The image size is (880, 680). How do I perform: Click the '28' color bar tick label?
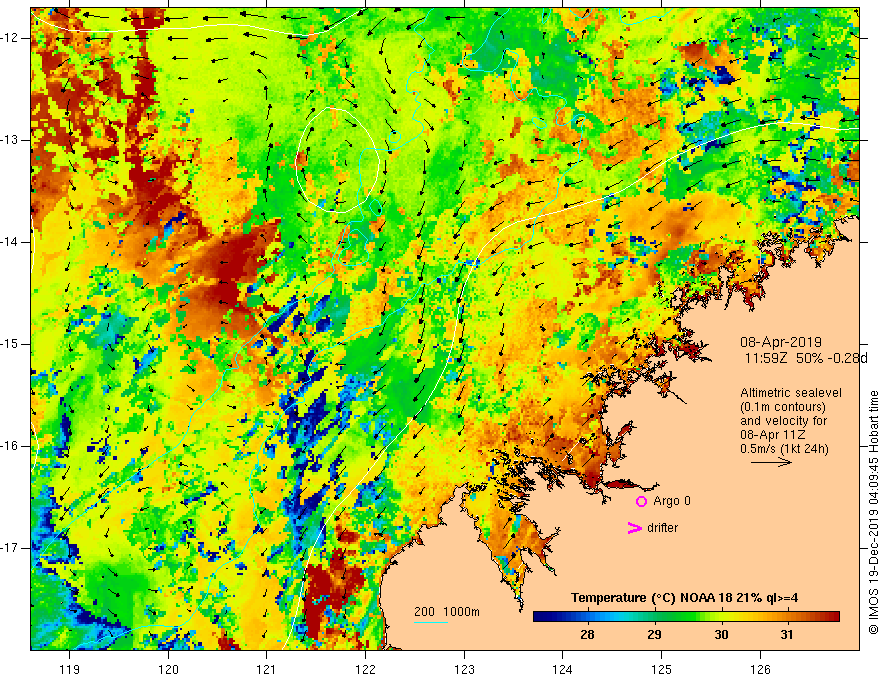[x=587, y=635]
